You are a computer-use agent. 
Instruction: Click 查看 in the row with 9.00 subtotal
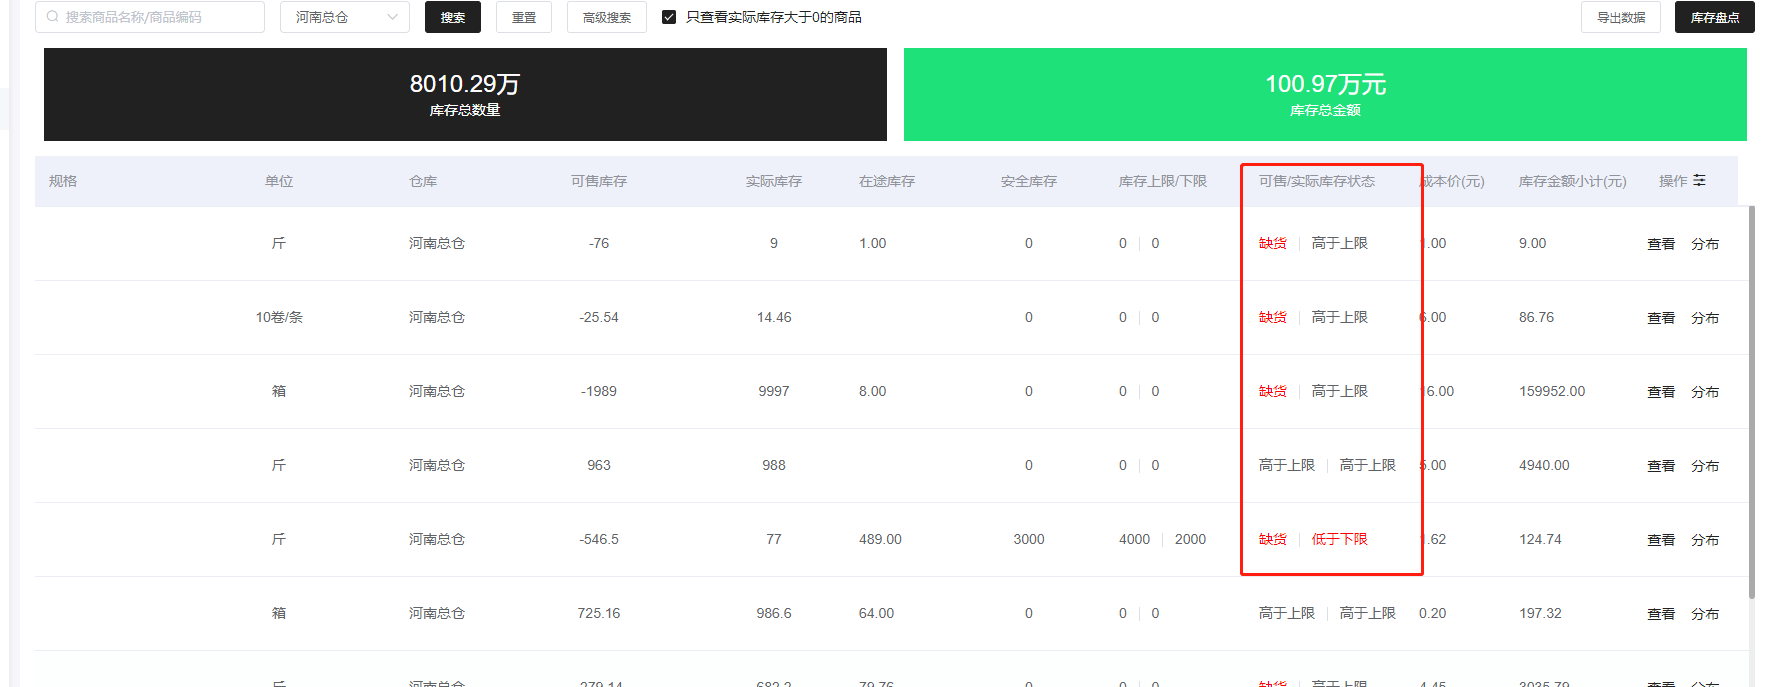click(x=1661, y=244)
